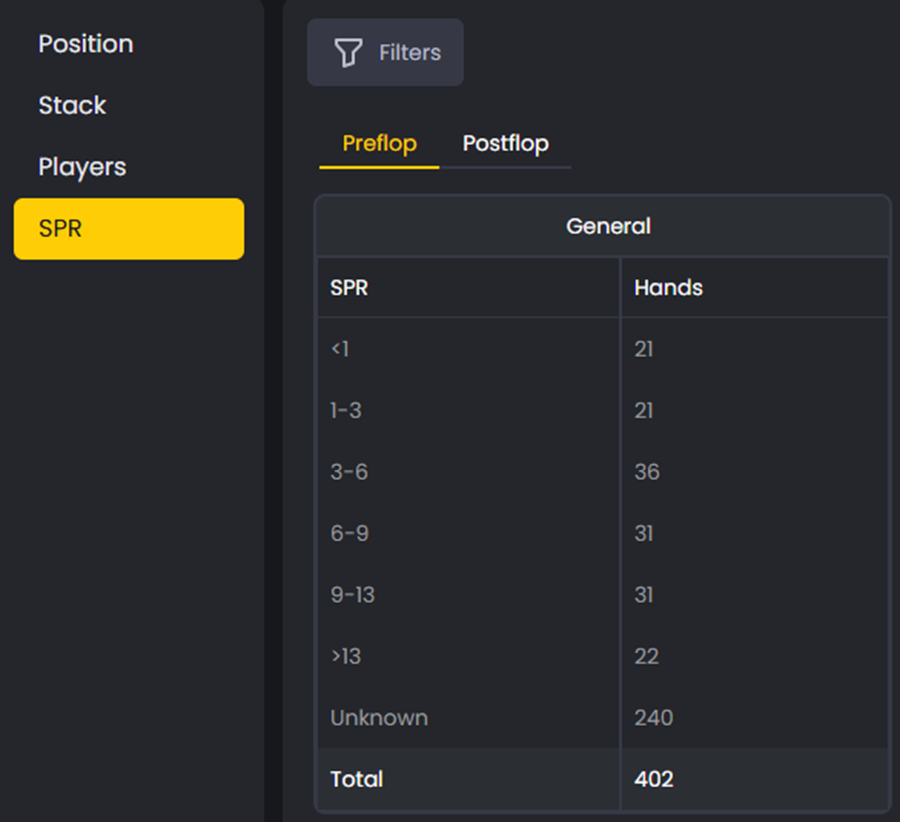Click the General table header
Screen dimensions: 900x822
608,226
